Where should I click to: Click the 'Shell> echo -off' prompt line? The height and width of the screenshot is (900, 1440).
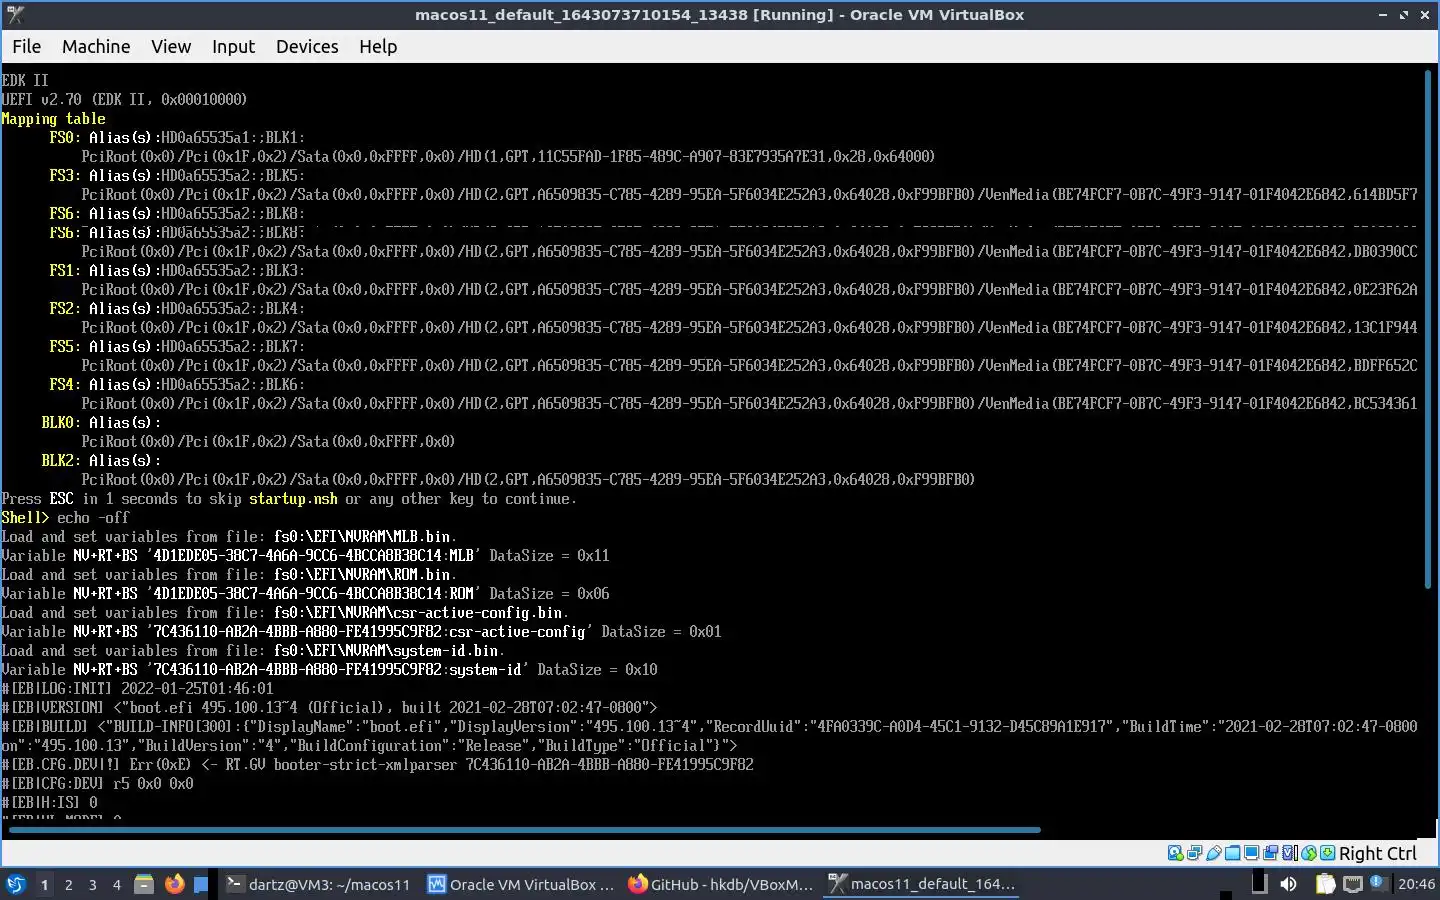(65, 517)
